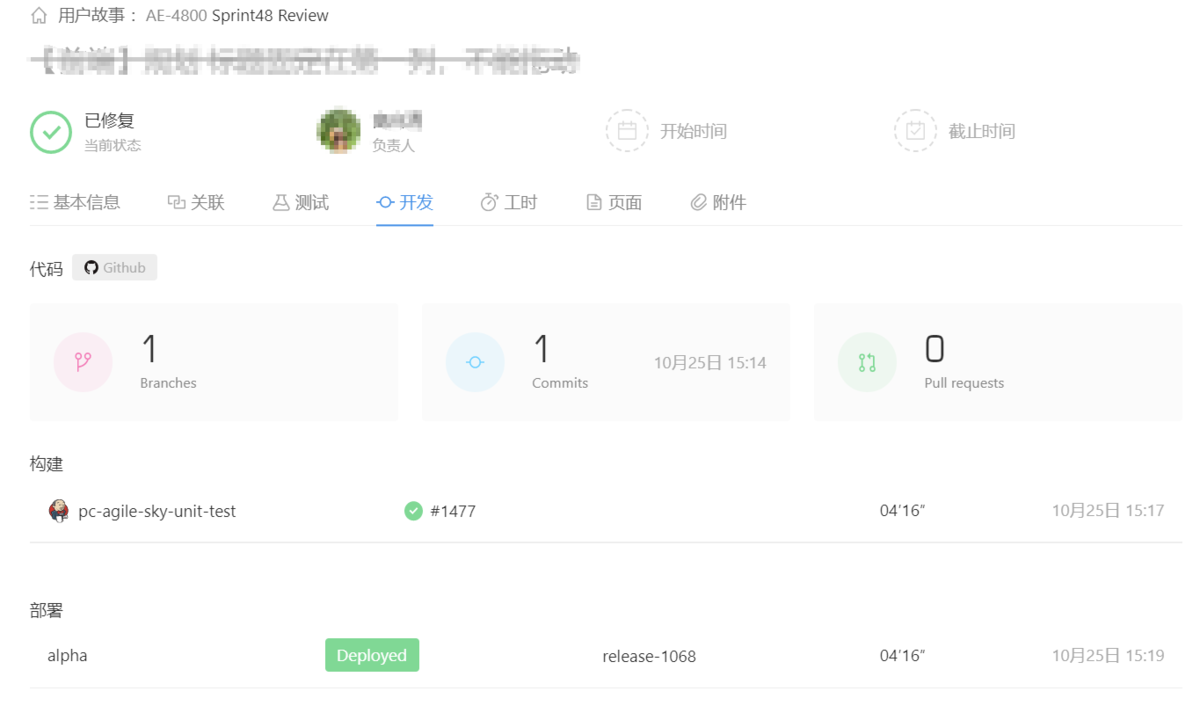Click the green Pull requests icon

867,361
